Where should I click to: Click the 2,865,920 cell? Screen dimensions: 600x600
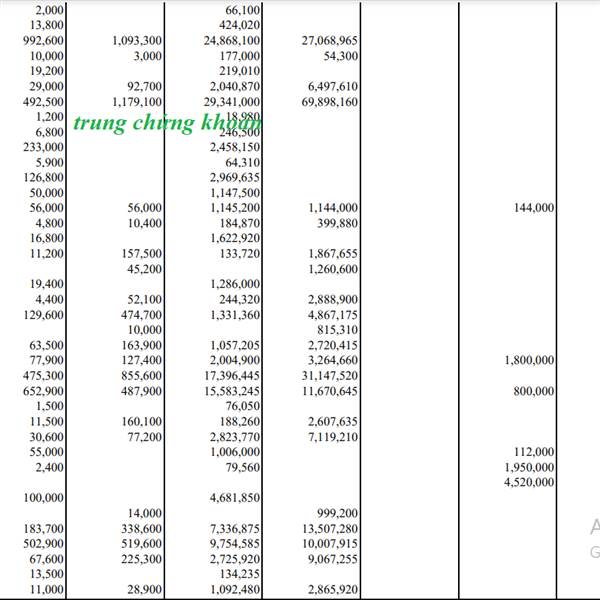[x=333, y=589]
